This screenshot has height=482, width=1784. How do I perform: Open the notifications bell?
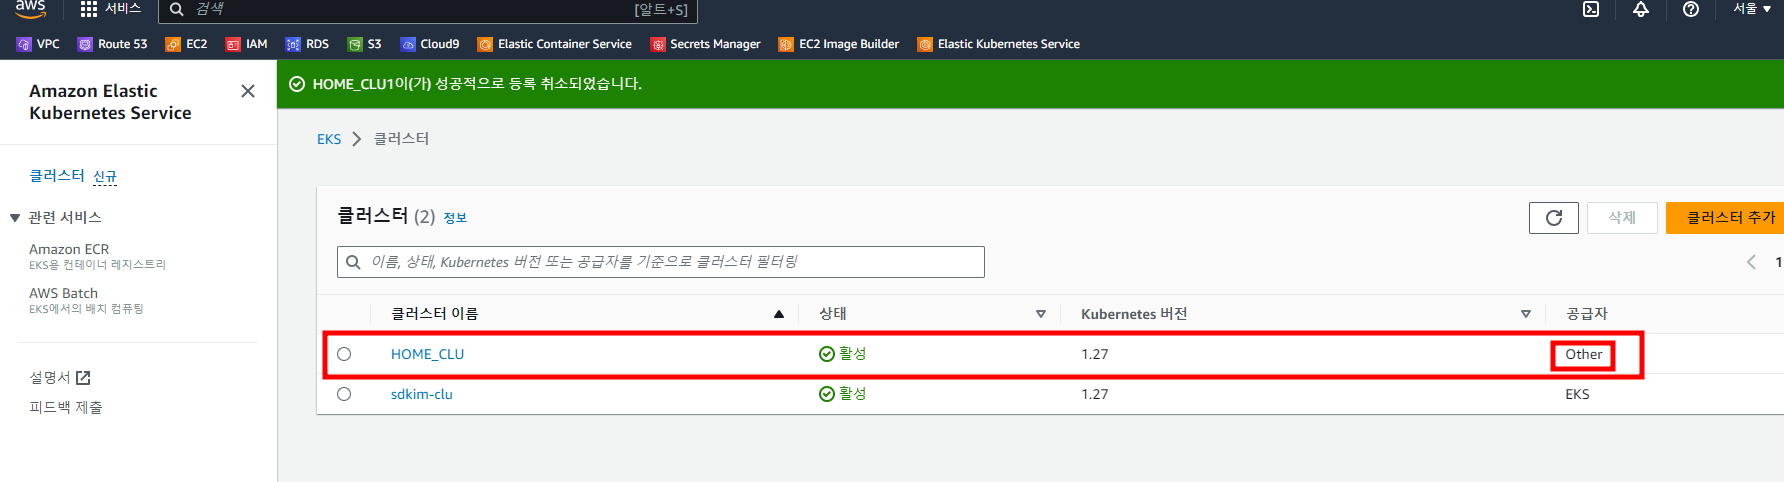[1641, 9]
